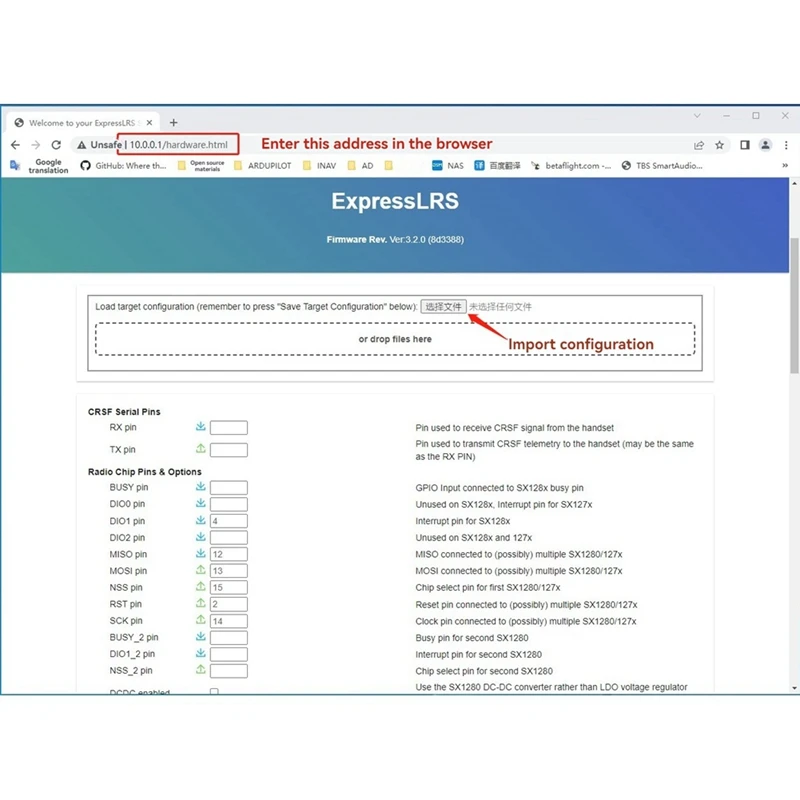
Task: Click the Unsafe site warning icon
Action: pos(82,145)
